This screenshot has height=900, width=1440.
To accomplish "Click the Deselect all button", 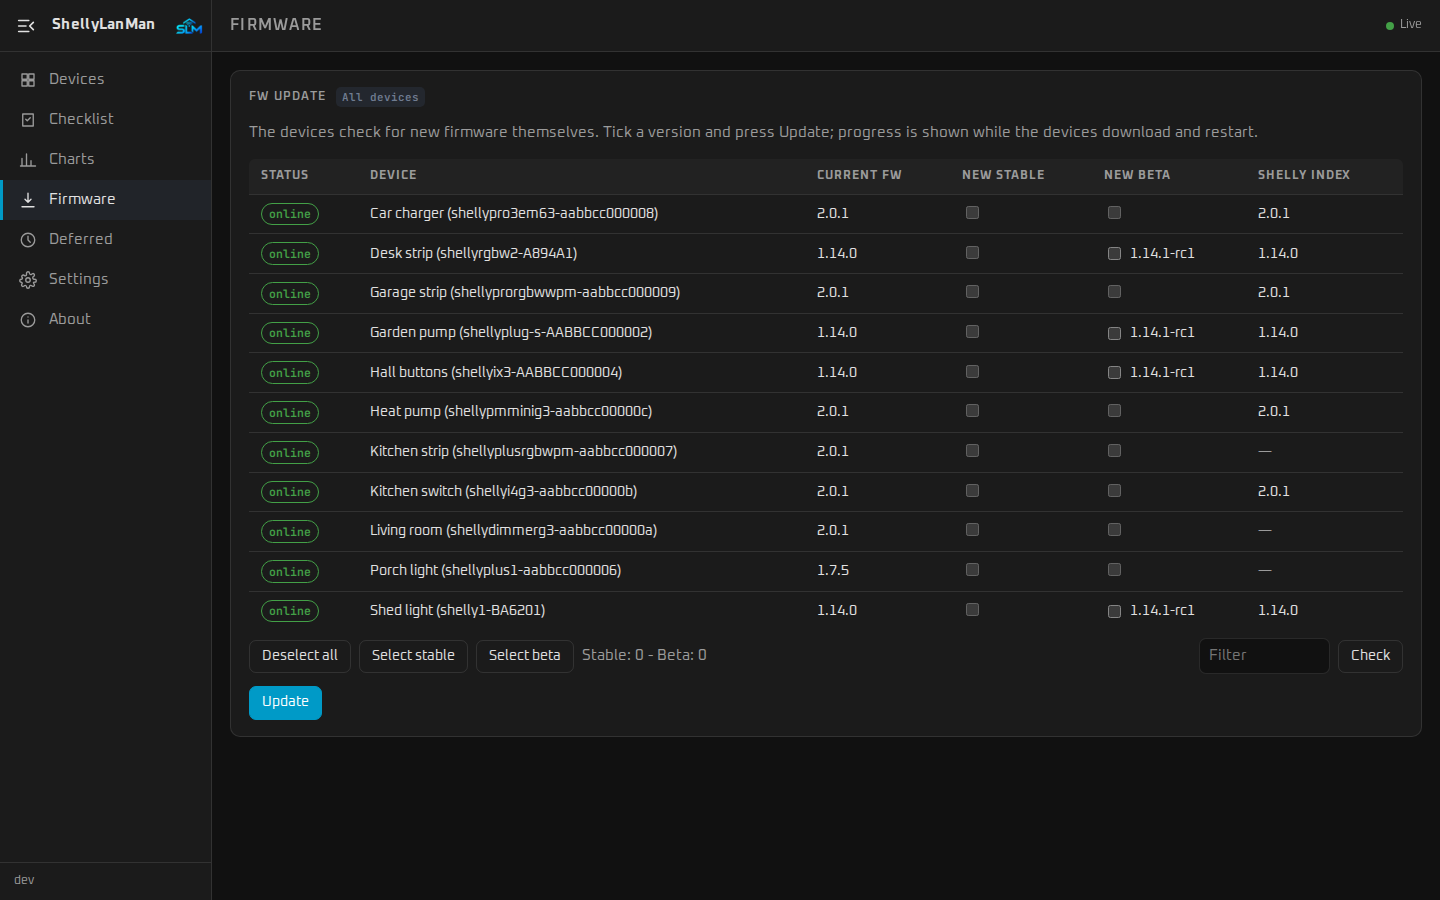I will pos(300,656).
